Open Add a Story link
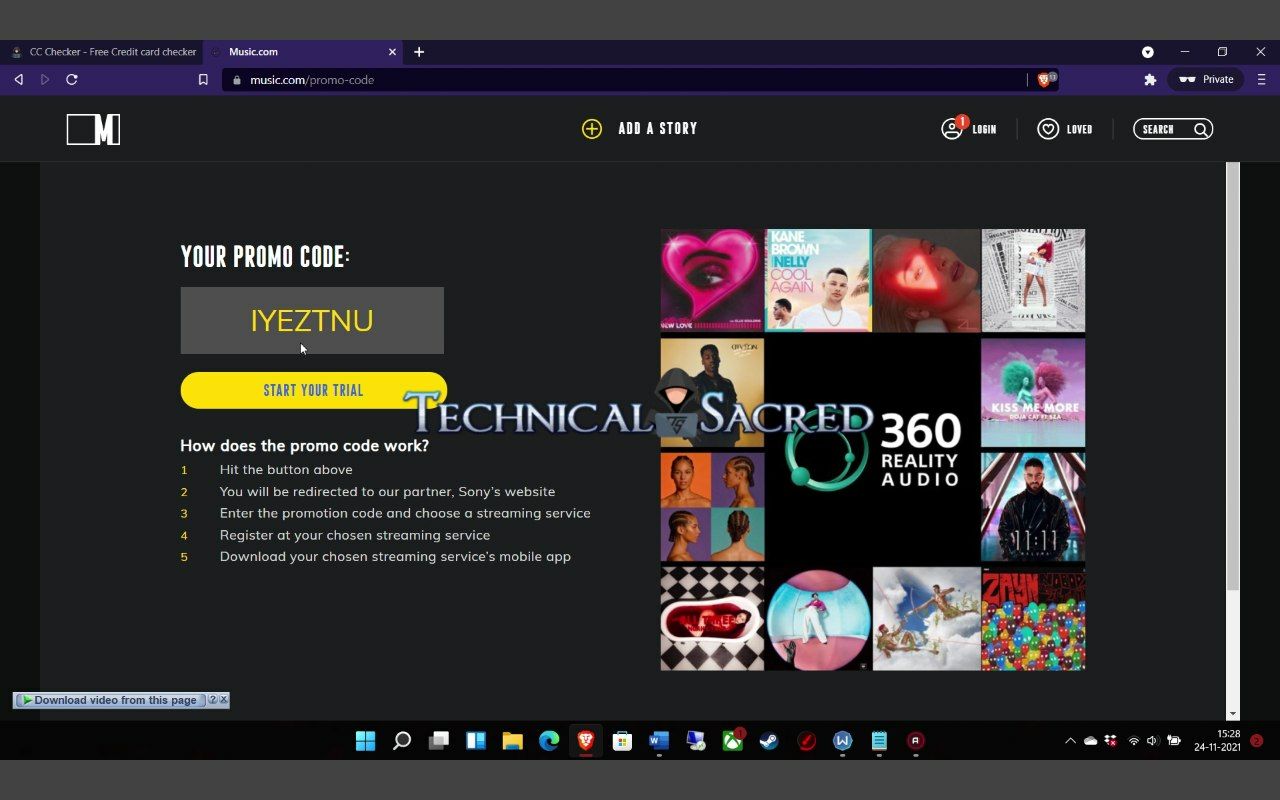Screen dimensions: 1280x800 657,129
